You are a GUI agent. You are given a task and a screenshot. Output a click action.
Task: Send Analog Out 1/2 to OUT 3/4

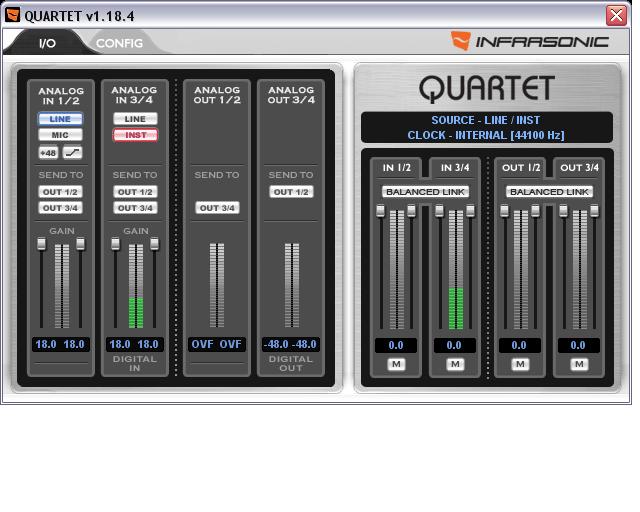[217, 208]
